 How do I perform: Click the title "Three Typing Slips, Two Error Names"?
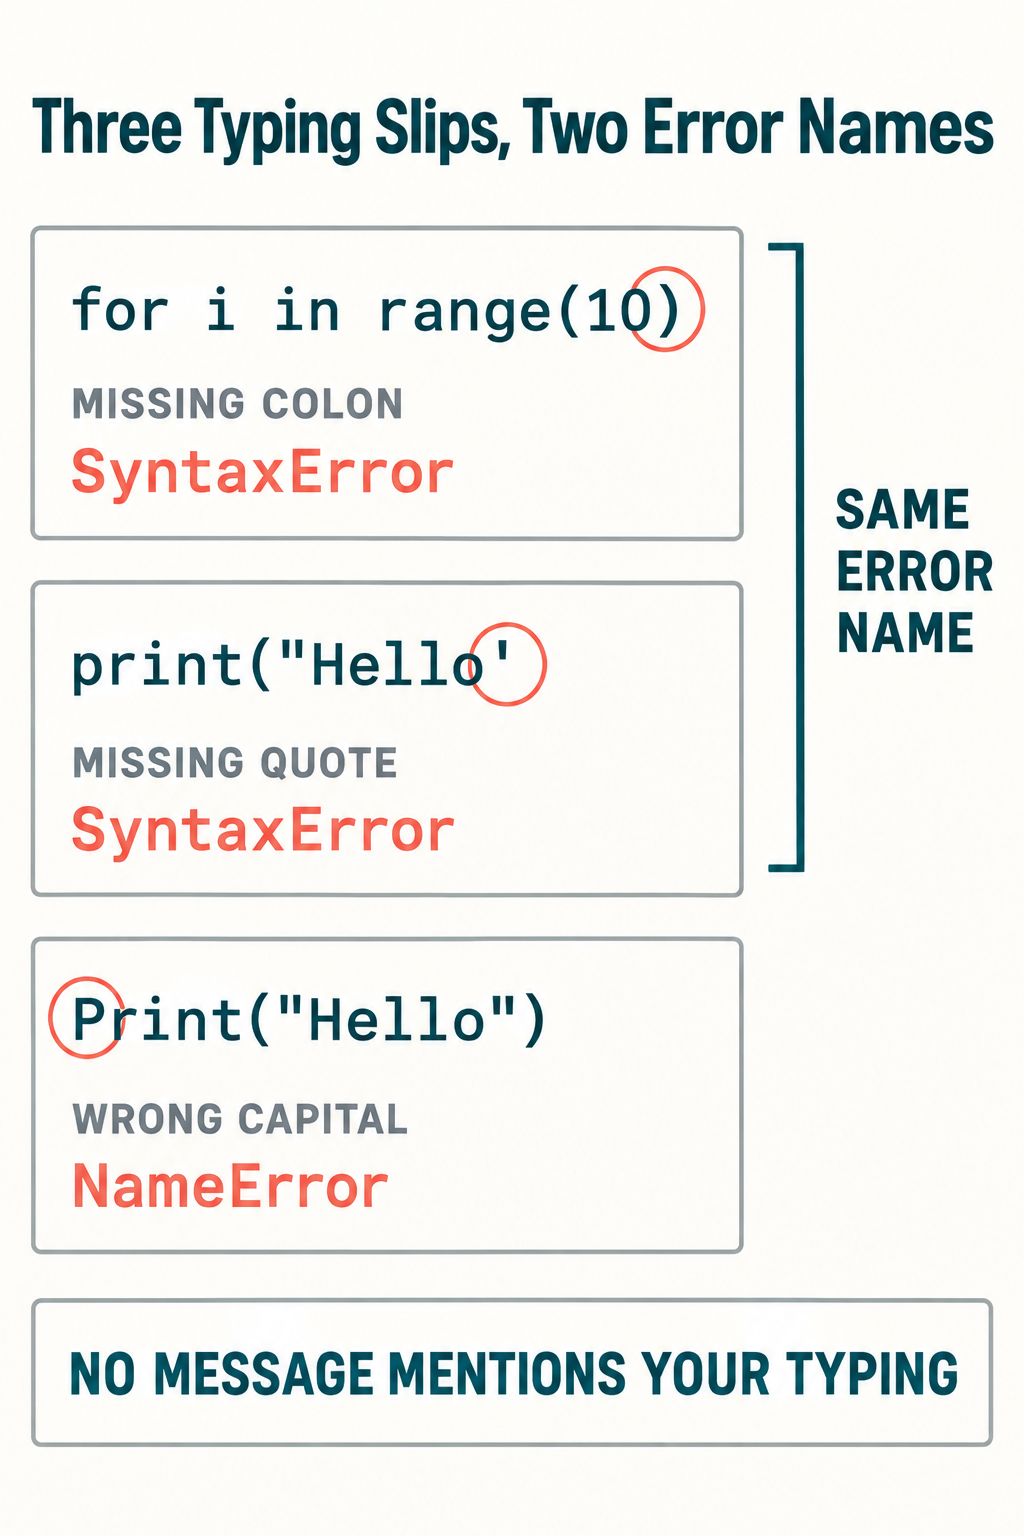512,130
